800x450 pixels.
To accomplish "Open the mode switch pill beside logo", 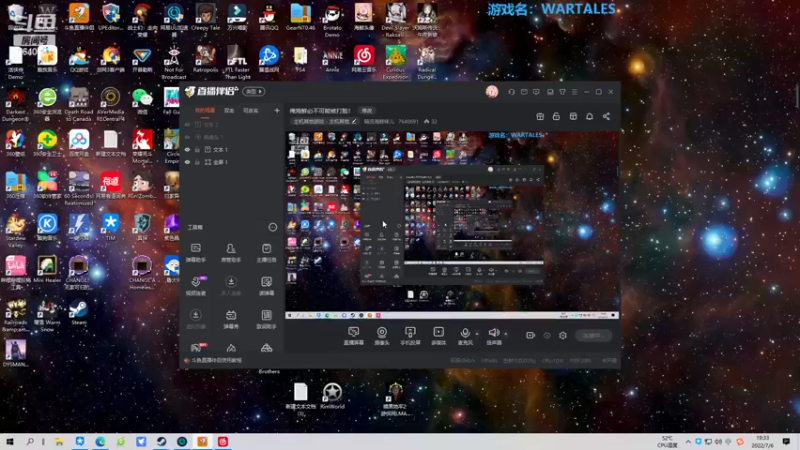I will pos(254,92).
